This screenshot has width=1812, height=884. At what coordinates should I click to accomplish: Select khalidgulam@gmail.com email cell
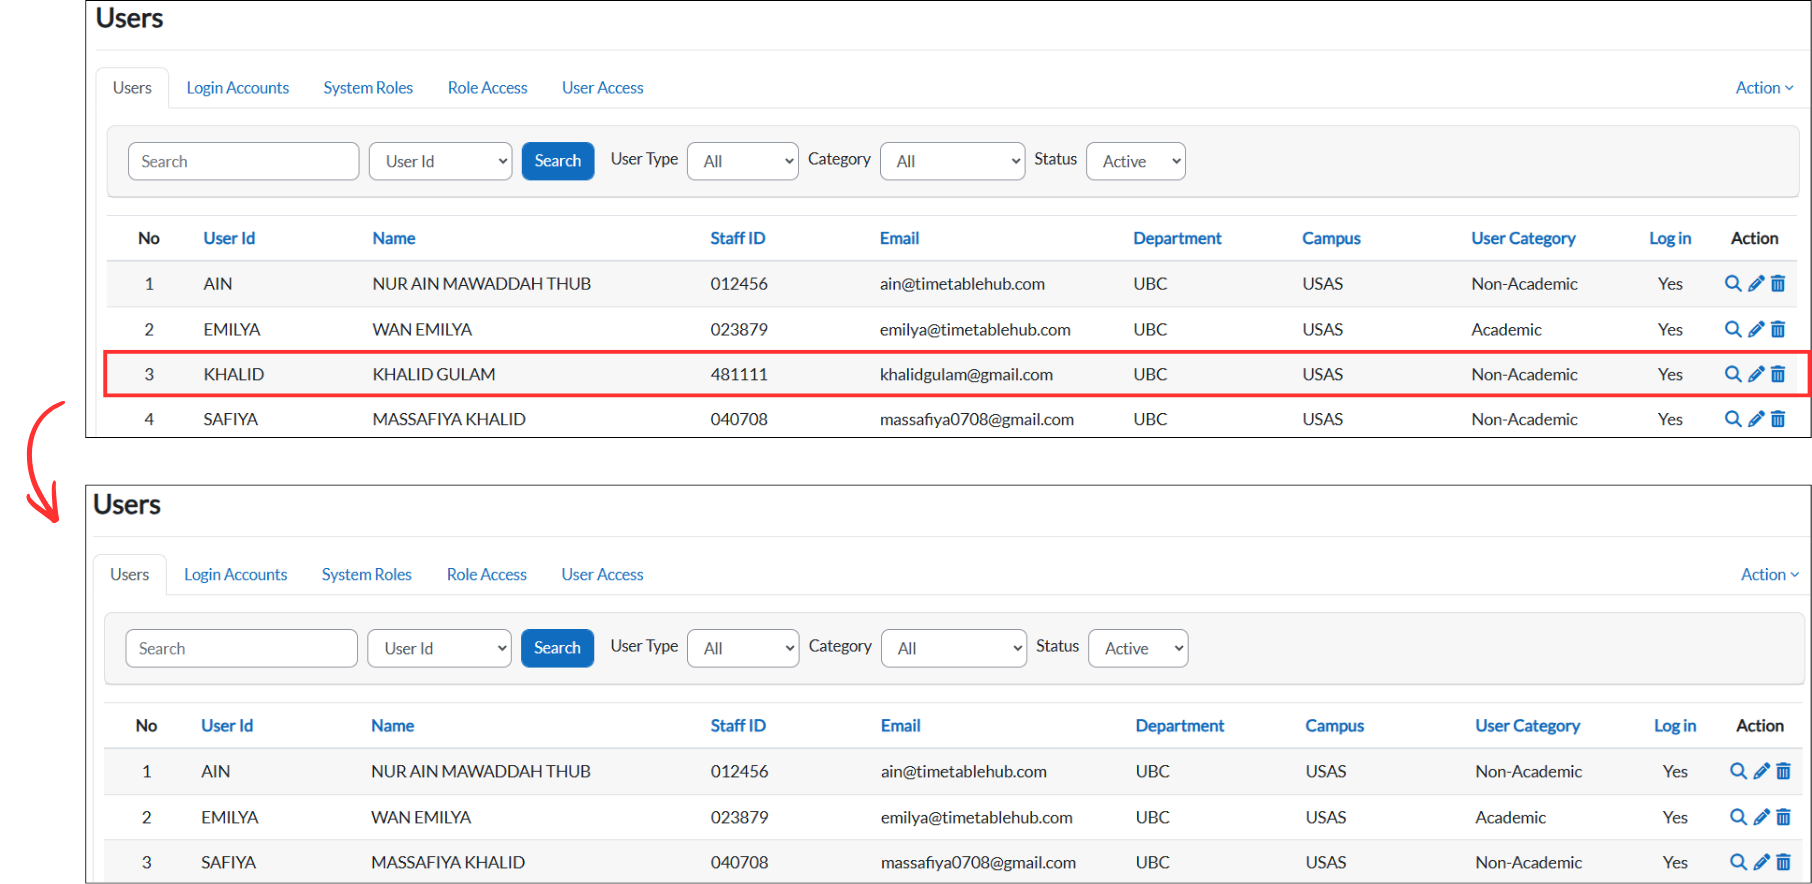(x=966, y=374)
